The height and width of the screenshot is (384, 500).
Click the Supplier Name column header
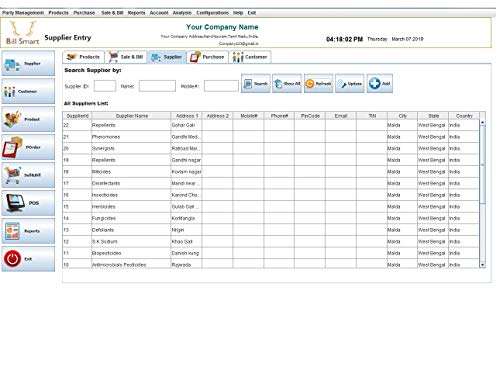132,116
